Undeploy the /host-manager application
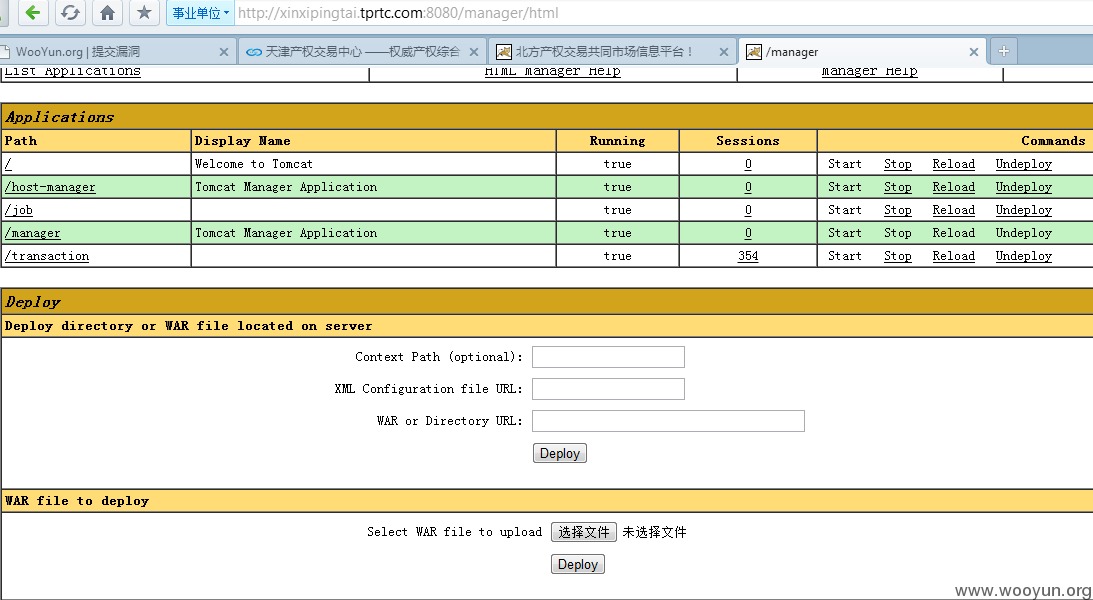1093x600 pixels. (x=1023, y=187)
